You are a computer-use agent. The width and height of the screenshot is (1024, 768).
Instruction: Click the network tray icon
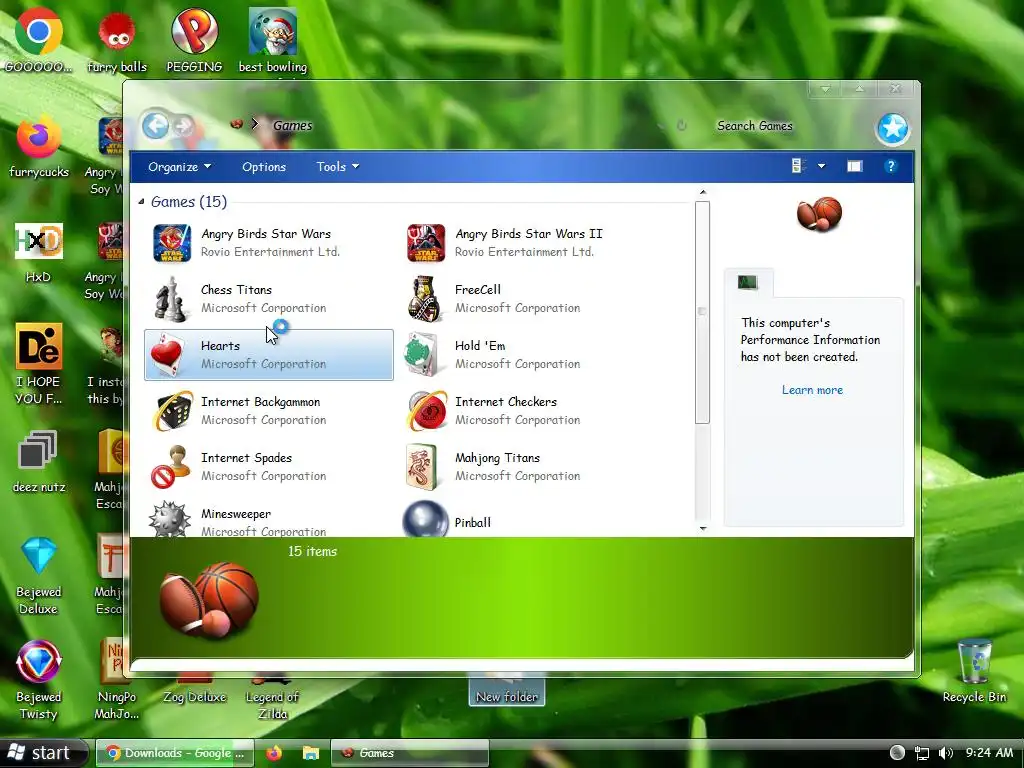click(921, 753)
